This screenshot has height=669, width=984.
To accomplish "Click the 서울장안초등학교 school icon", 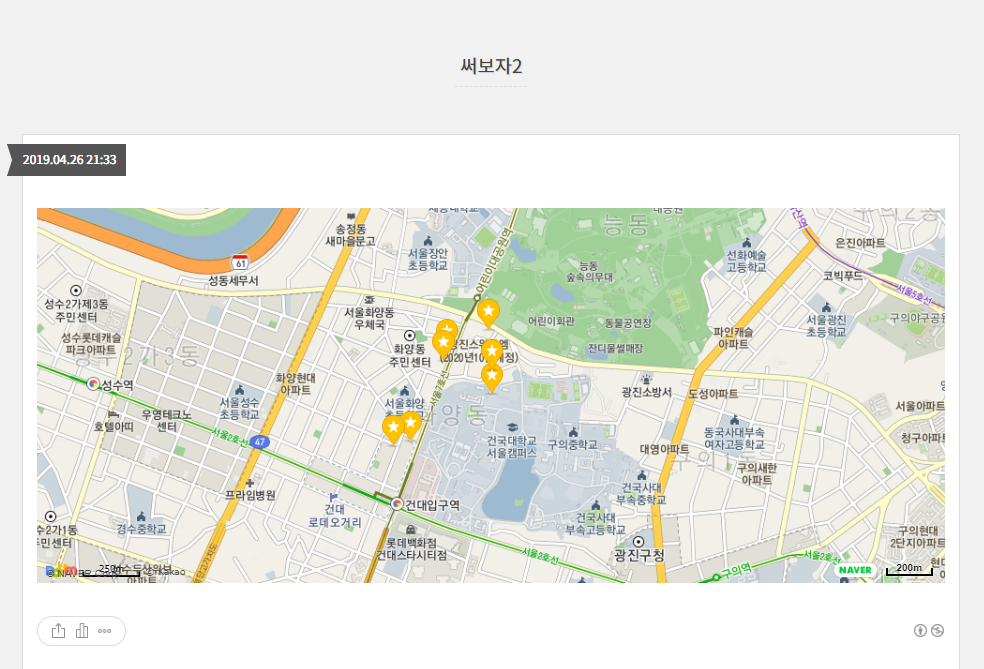I will (x=429, y=241).
